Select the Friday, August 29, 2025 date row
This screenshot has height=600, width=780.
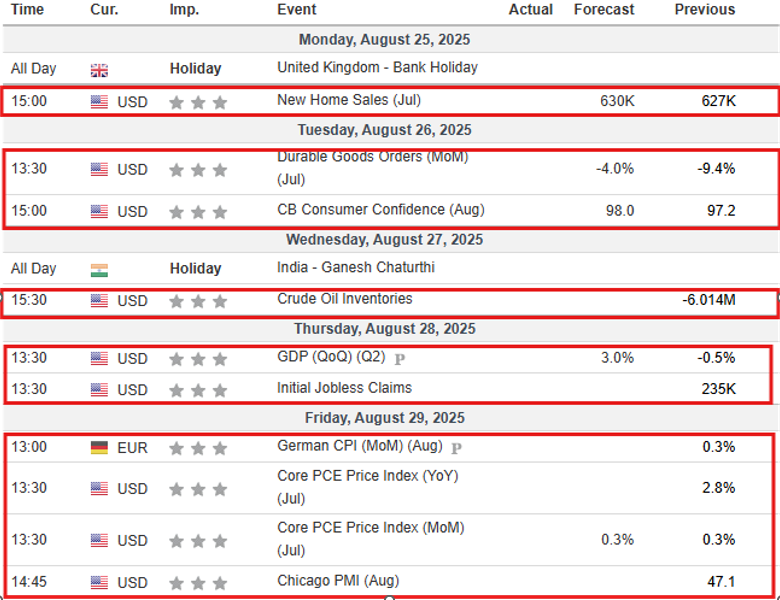[390, 418]
